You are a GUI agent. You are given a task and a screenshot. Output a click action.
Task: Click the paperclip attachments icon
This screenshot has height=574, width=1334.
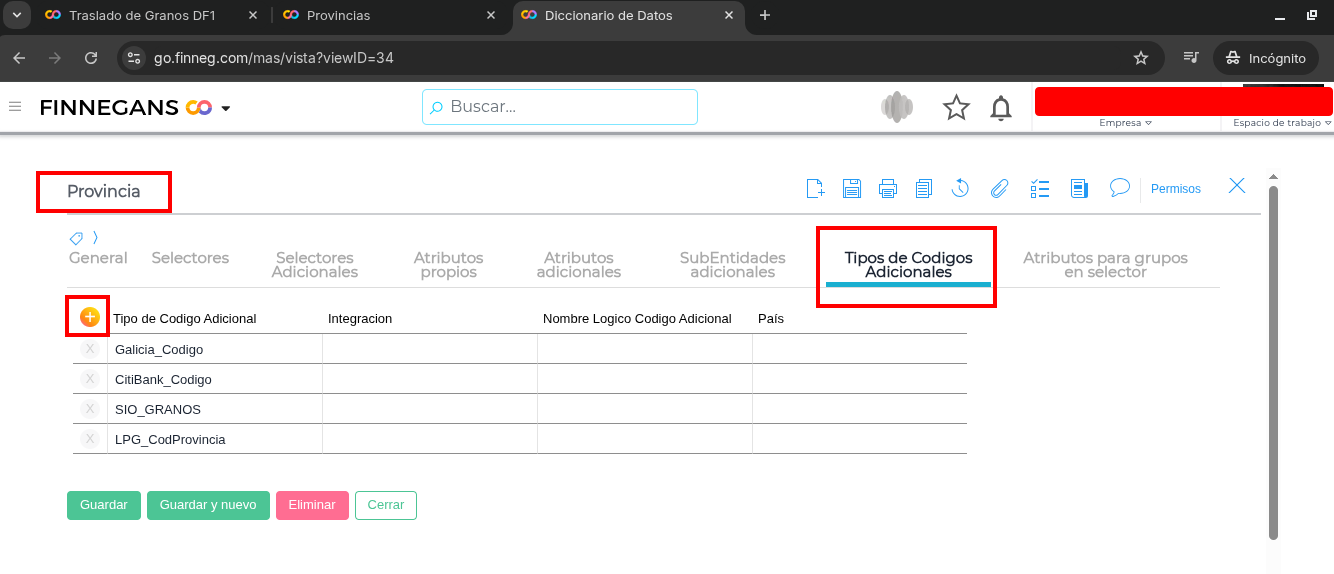tap(998, 188)
